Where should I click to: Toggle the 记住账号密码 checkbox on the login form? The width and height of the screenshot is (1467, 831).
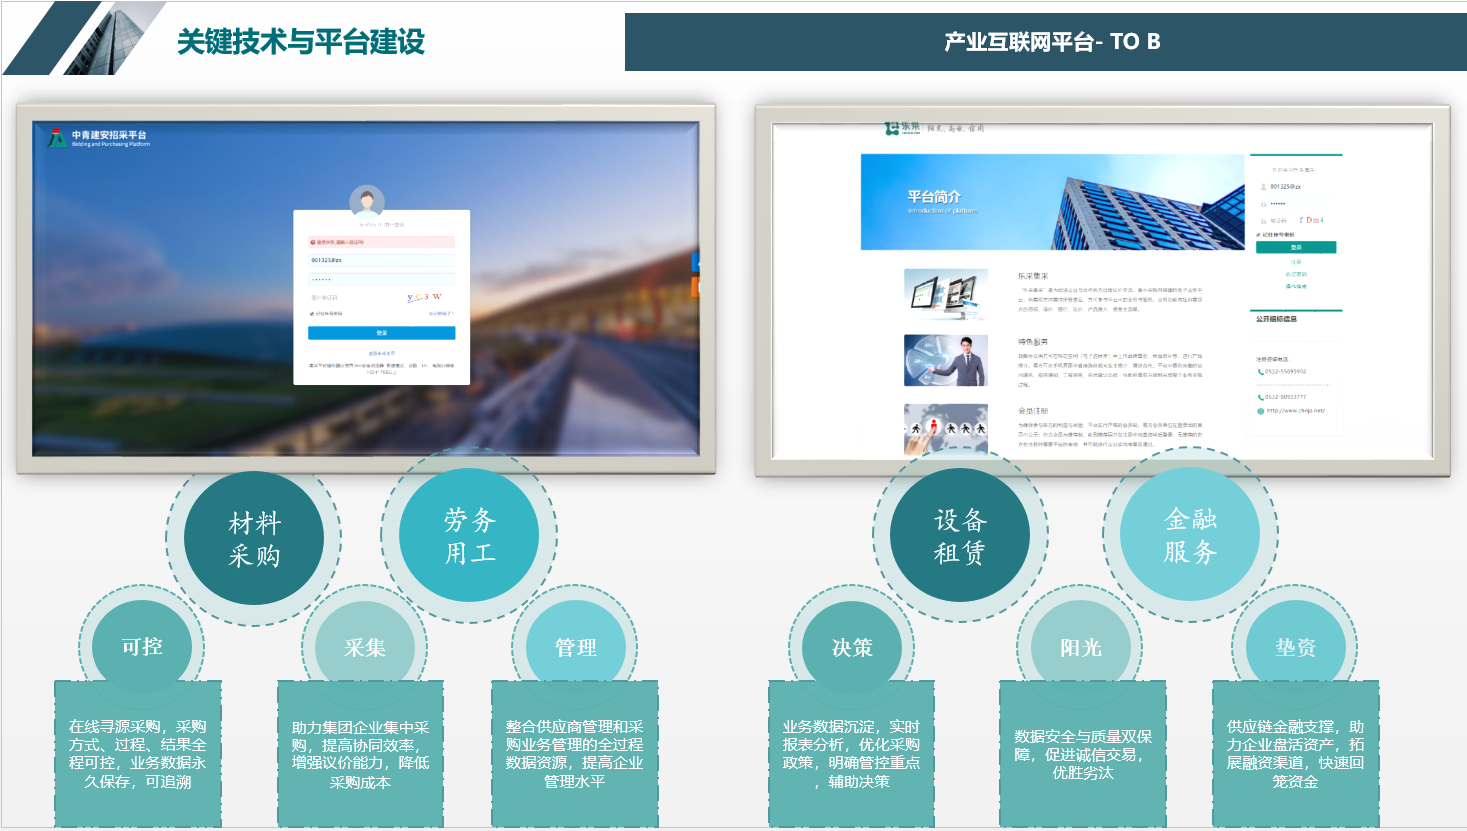[x=310, y=313]
